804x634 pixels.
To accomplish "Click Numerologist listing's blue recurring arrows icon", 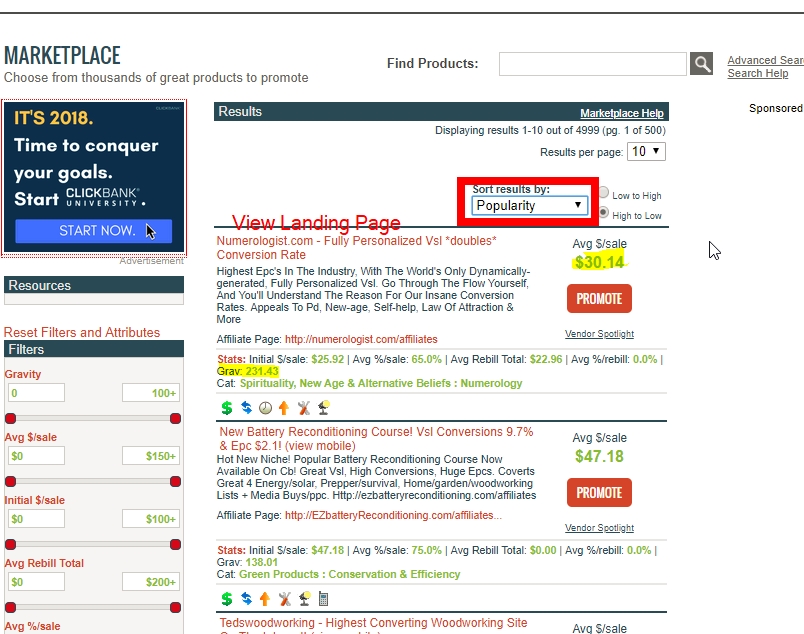I will point(245,407).
